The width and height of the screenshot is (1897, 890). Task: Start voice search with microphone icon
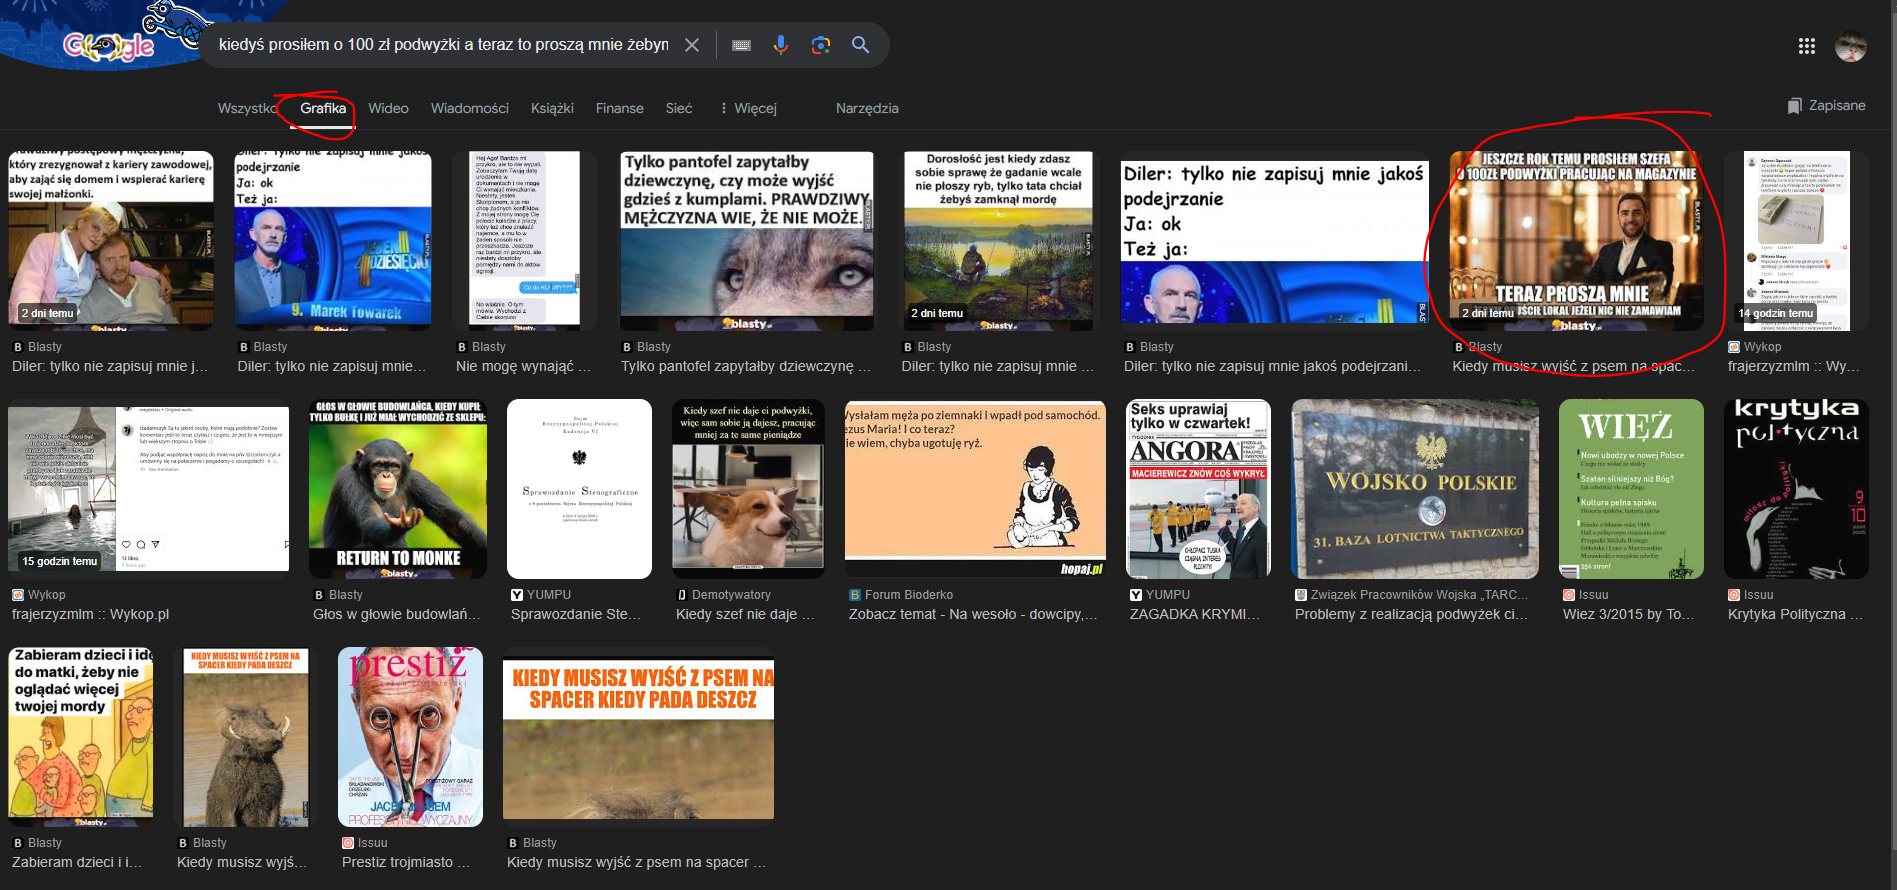pos(781,45)
